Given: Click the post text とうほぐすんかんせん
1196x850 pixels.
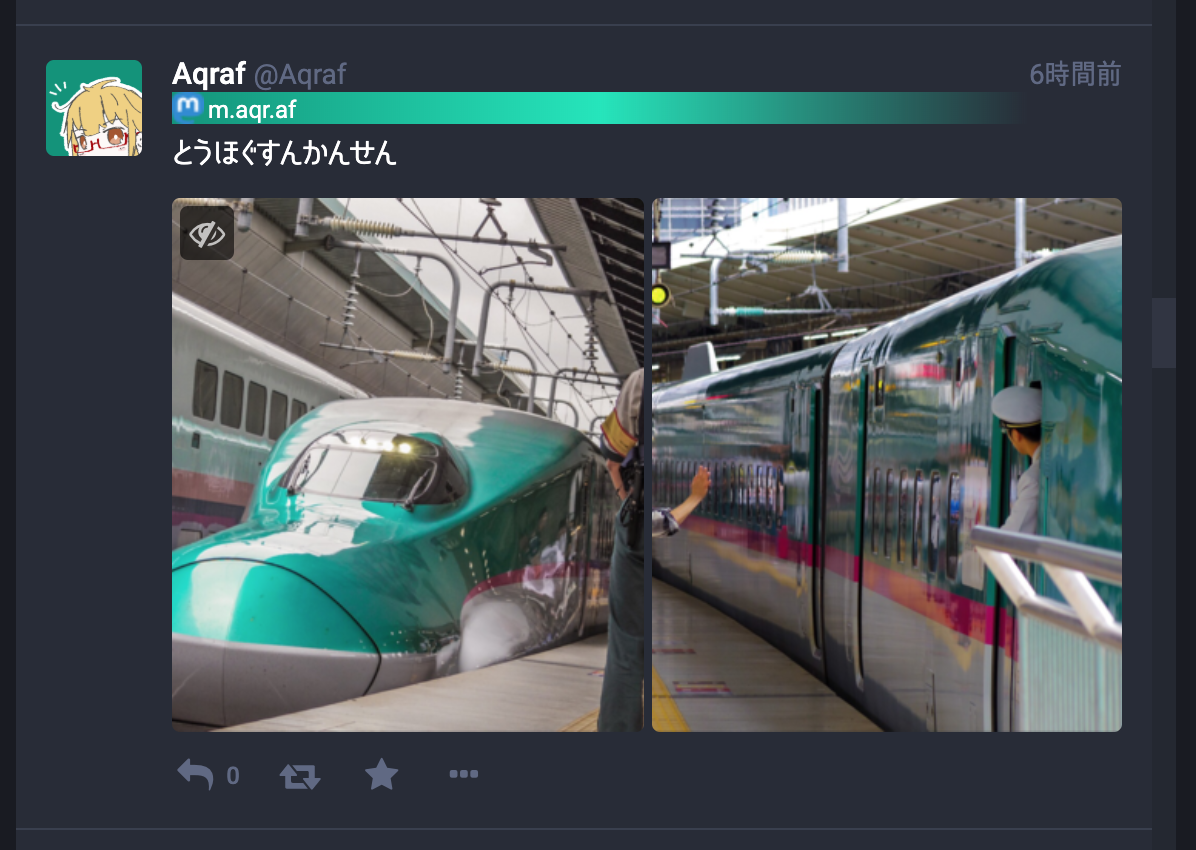Looking at the screenshot, I should coord(285,153).
